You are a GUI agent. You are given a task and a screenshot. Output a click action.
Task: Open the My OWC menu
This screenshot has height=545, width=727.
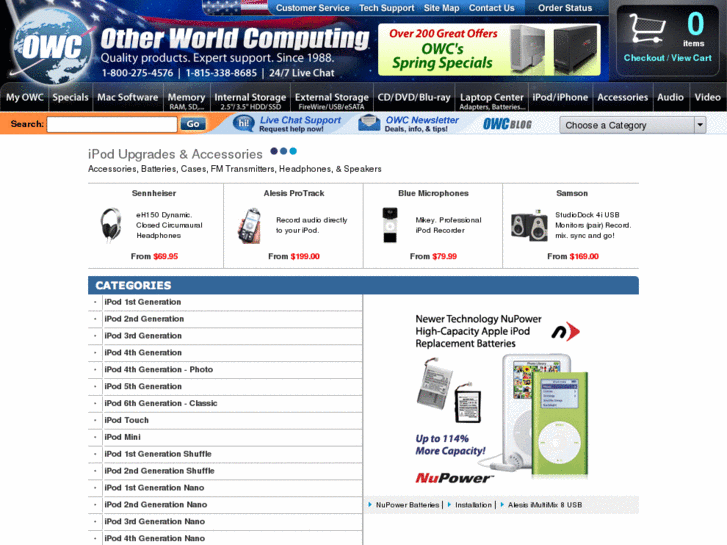25,97
